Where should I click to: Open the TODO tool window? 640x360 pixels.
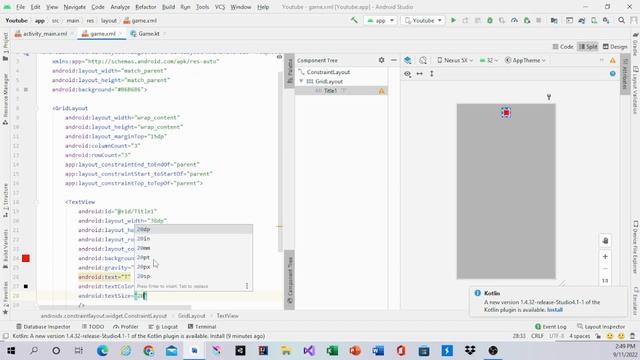93,327
